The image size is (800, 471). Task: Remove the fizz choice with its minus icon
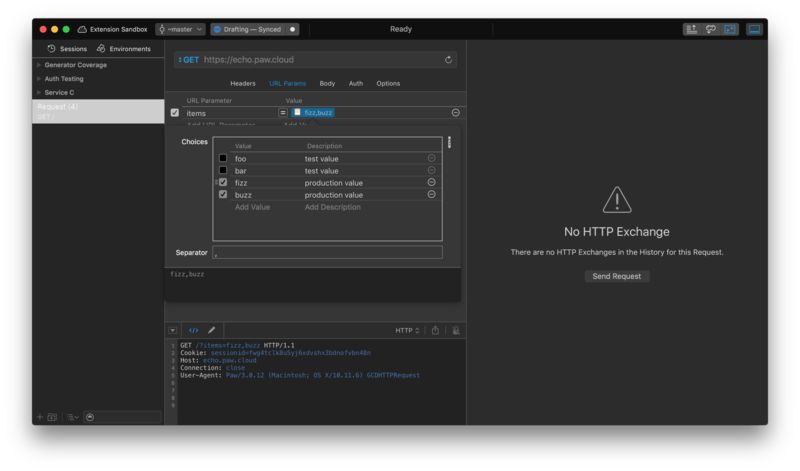[432, 183]
